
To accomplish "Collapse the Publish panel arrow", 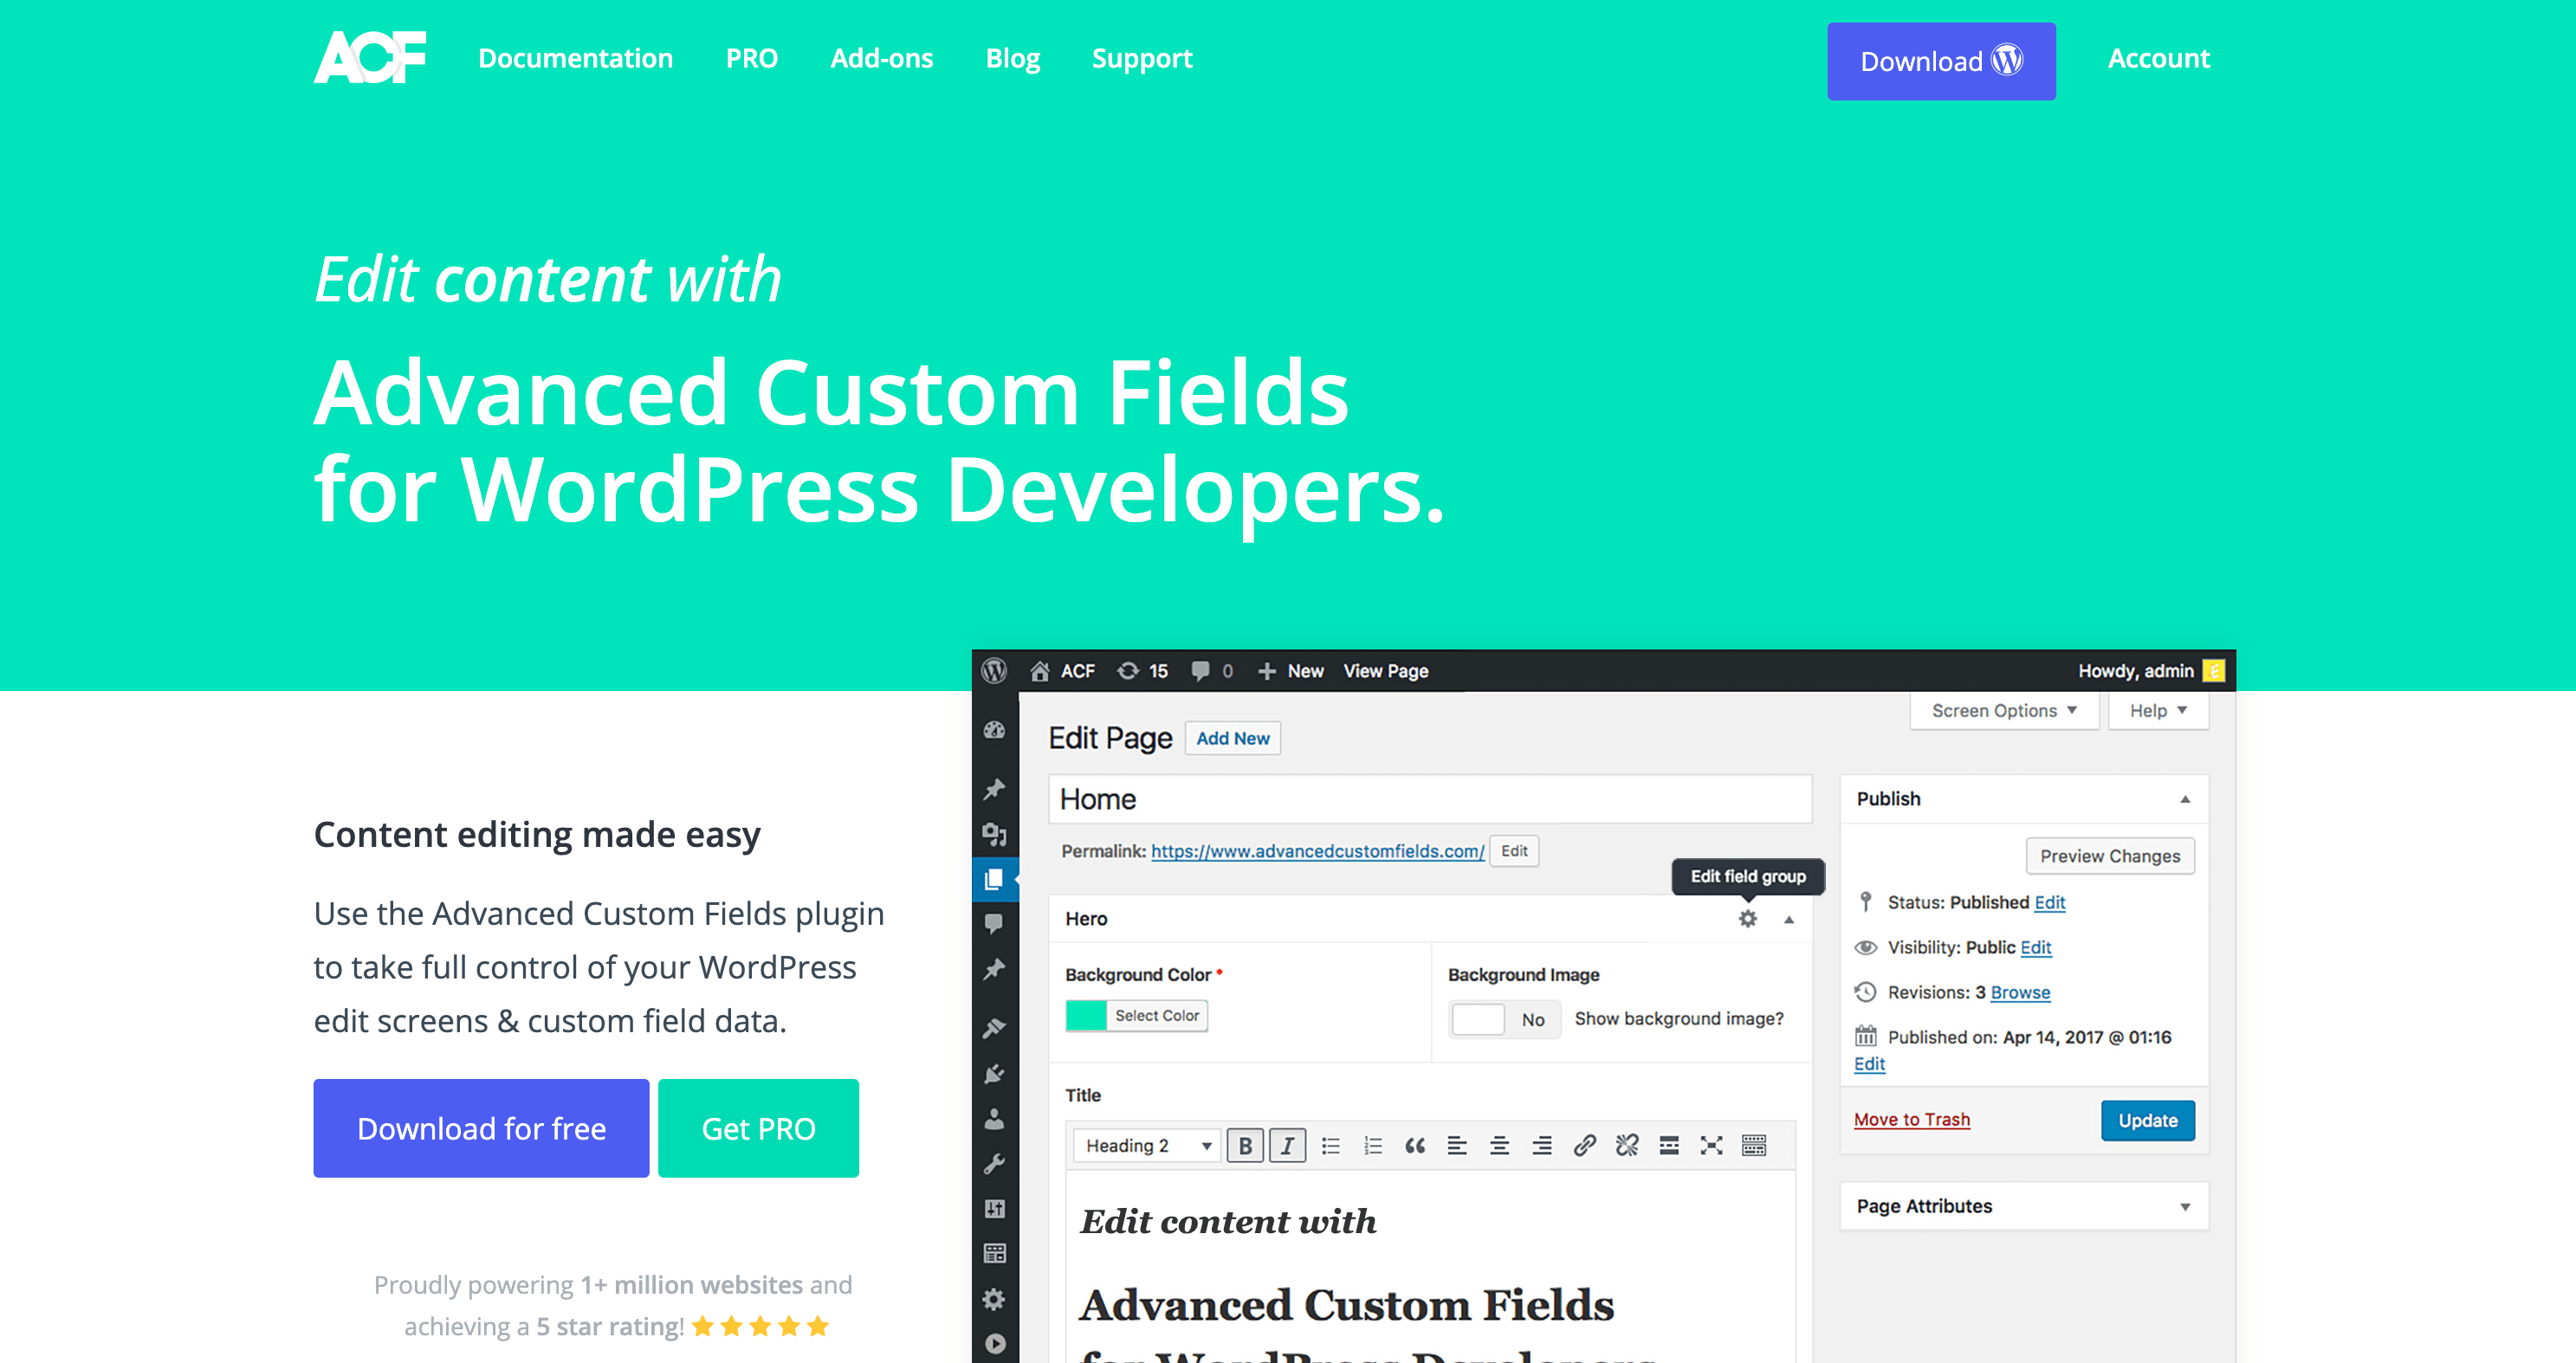I will (2185, 799).
